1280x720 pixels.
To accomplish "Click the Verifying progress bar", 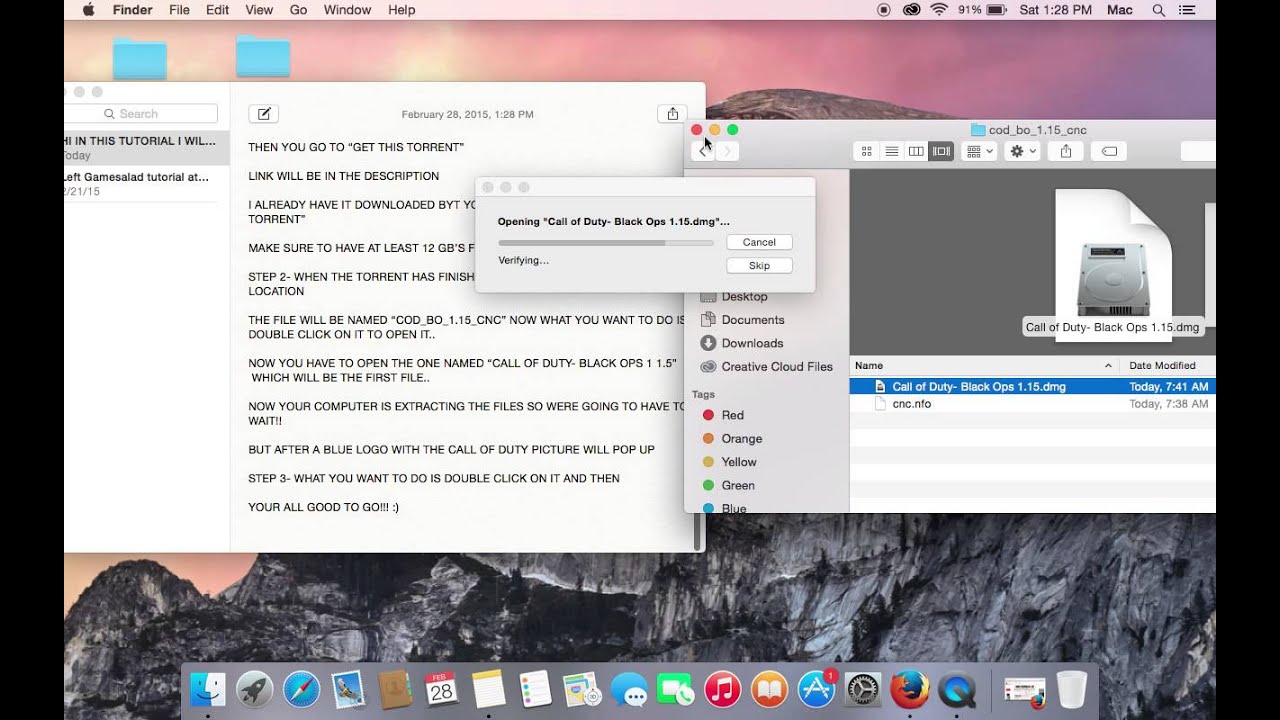I will point(606,243).
